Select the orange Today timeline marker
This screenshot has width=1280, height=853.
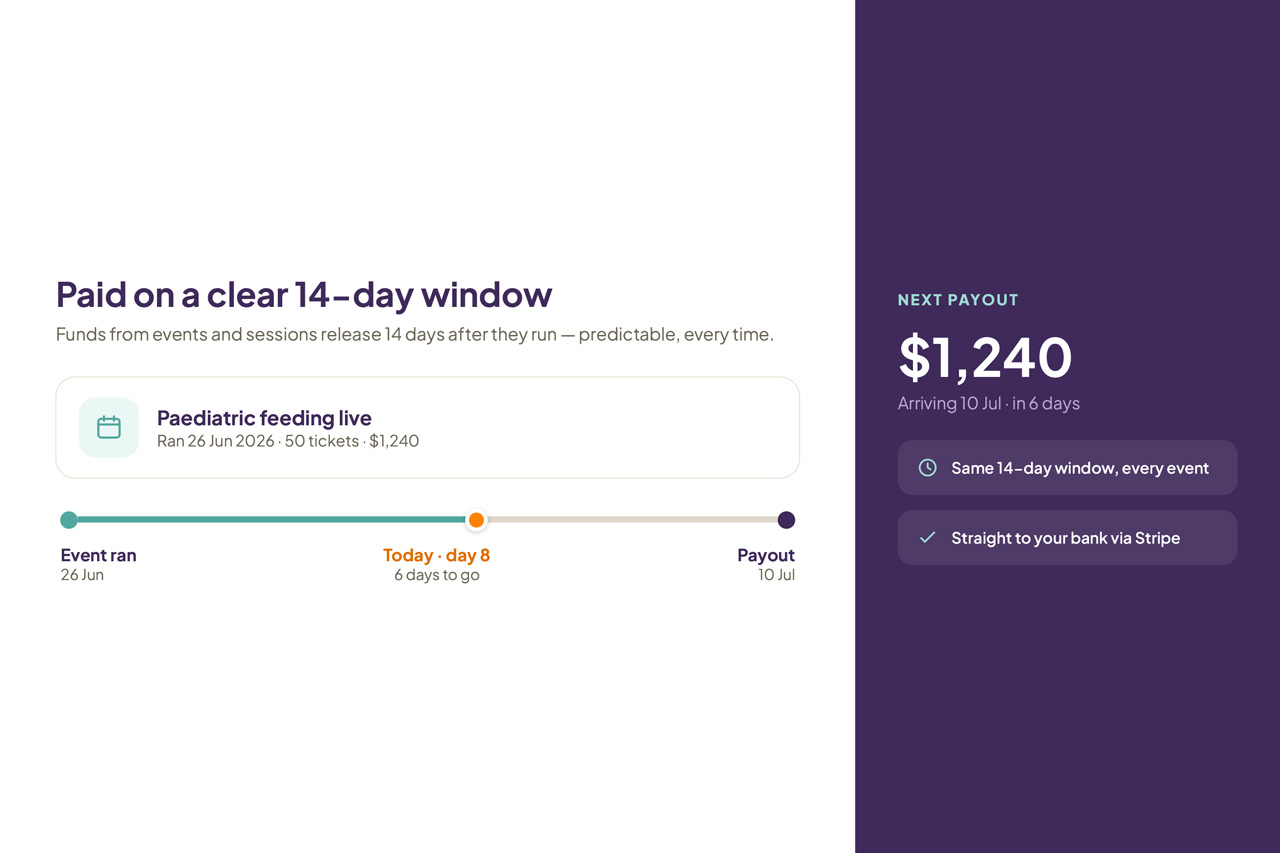point(477,520)
